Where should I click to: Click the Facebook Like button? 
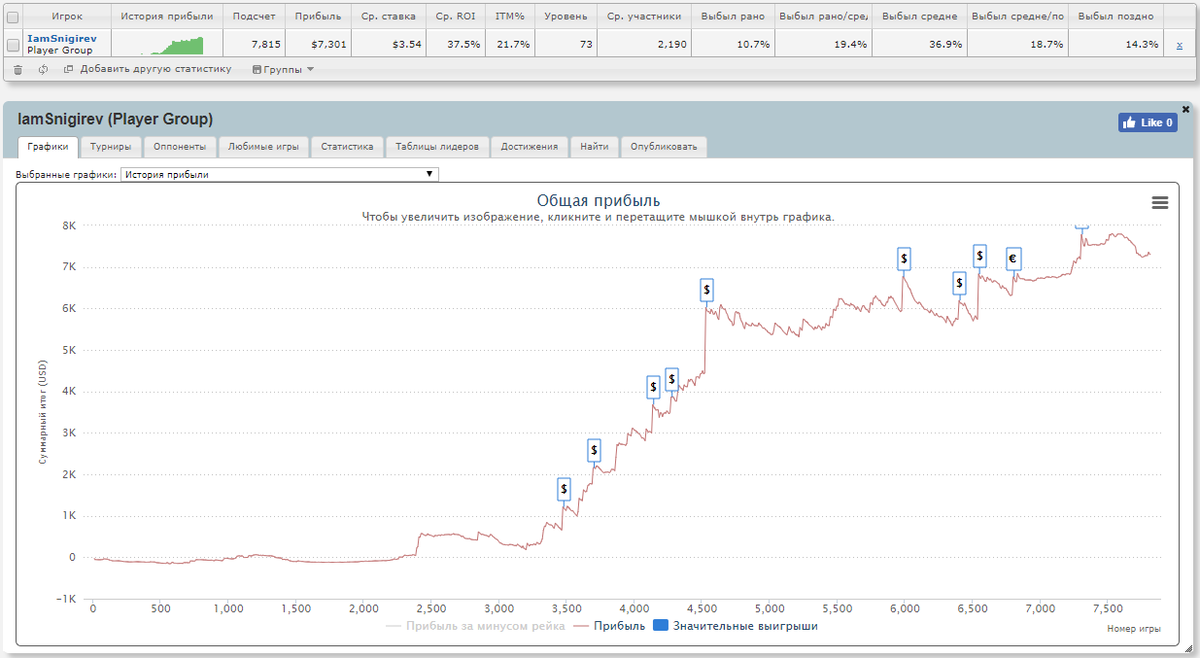[1148, 122]
